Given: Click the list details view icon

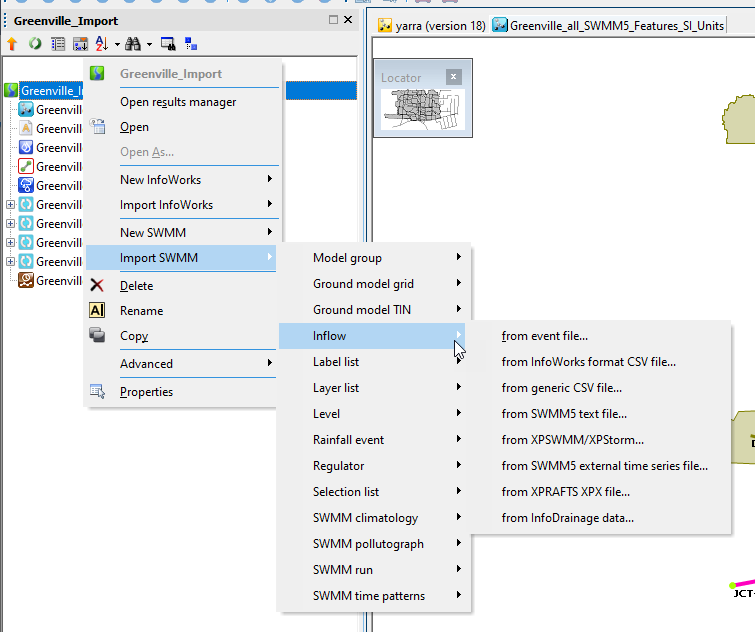Looking at the screenshot, I should [x=58, y=44].
